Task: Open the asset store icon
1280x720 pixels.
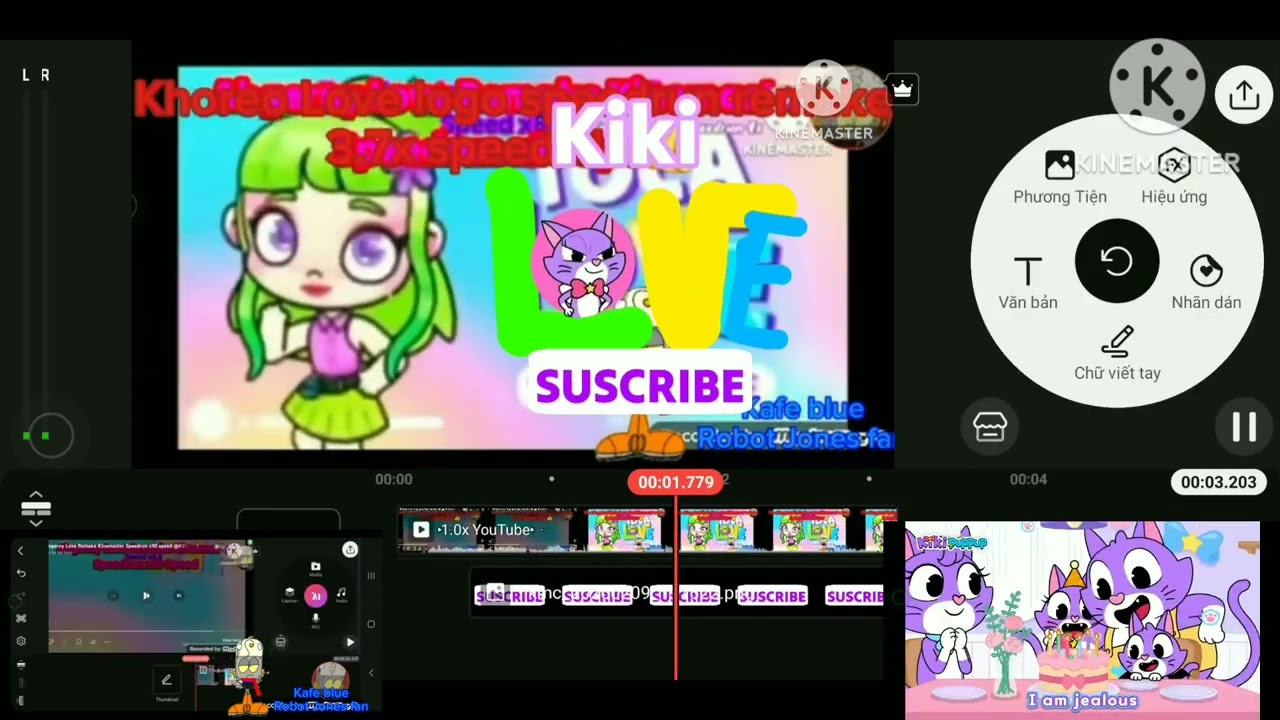Action: pos(990,427)
